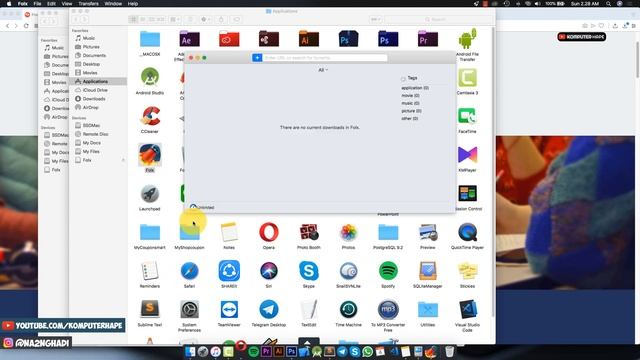The image size is (640, 360).
Task: Select the application (0) tag
Action: pyautogui.click(x=415, y=88)
